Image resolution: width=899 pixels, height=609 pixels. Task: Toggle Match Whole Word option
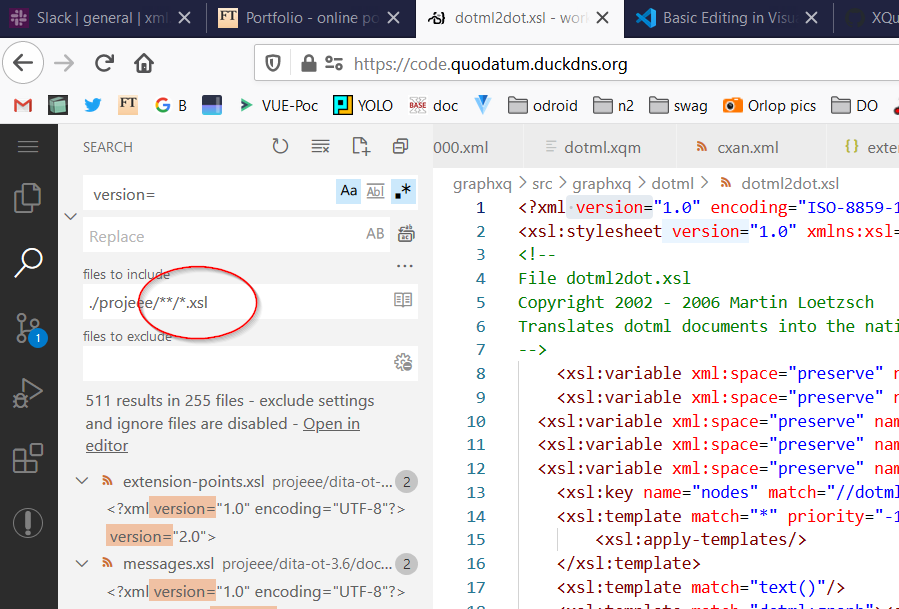[x=375, y=191]
